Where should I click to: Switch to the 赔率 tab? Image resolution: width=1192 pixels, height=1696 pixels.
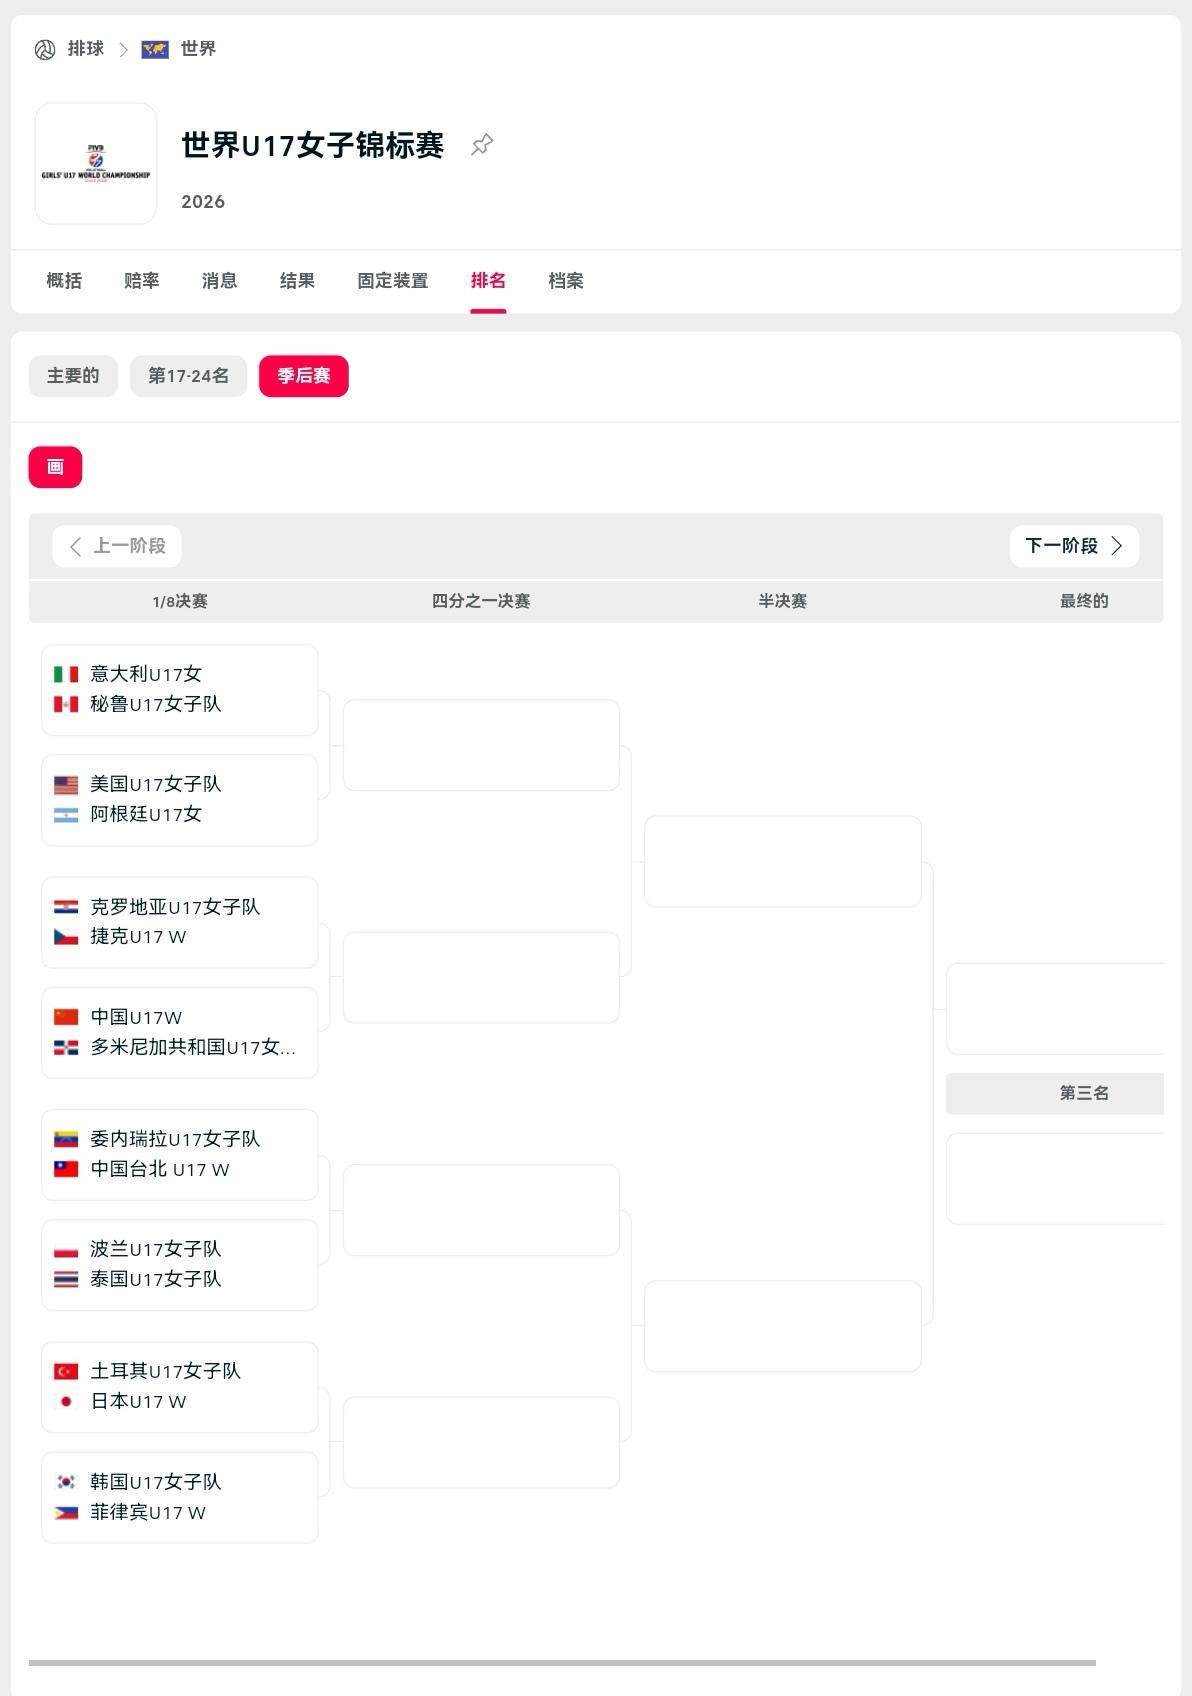(142, 281)
